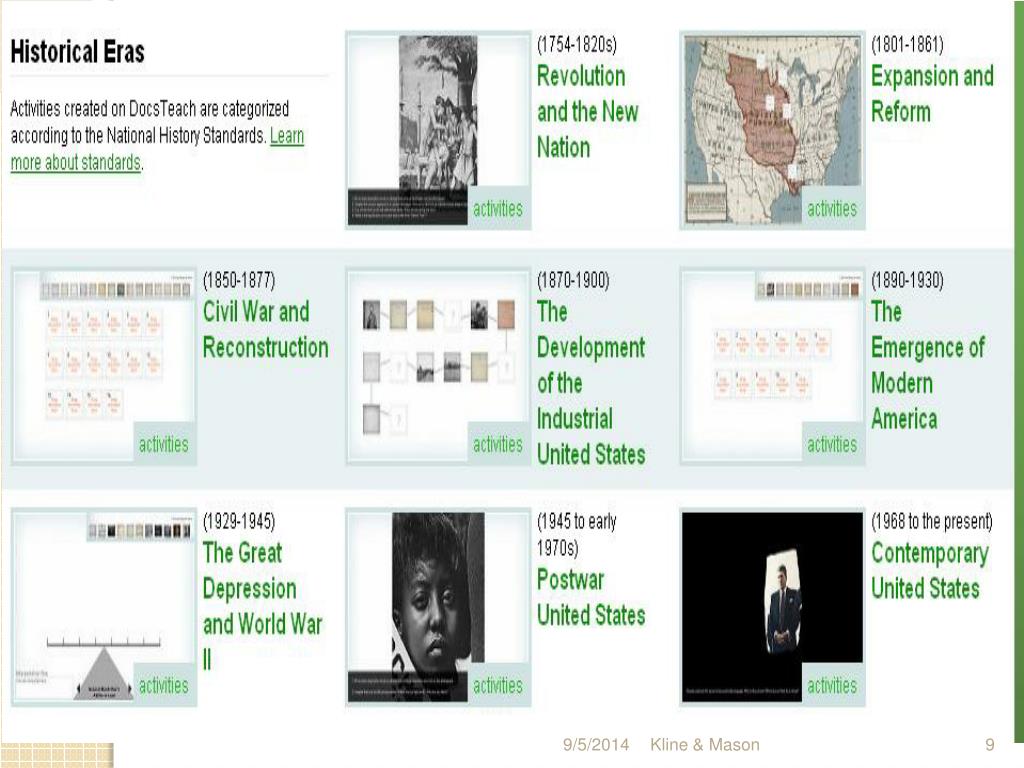Click the '(1890-1930)' date range text
The height and width of the screenshot is (768, 1024).
tap(907, 280)
